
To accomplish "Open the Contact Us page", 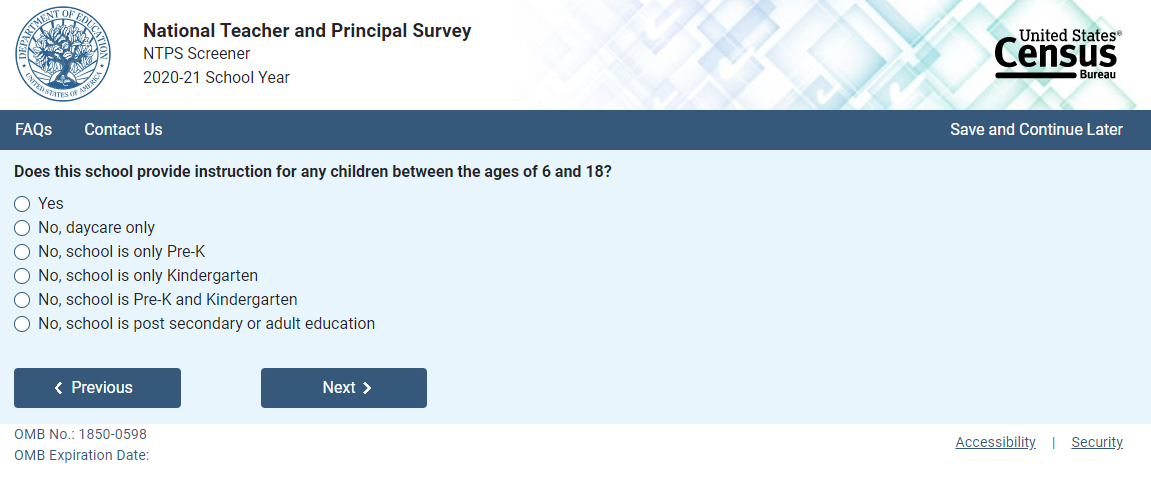I will click(x=123, y=130).
